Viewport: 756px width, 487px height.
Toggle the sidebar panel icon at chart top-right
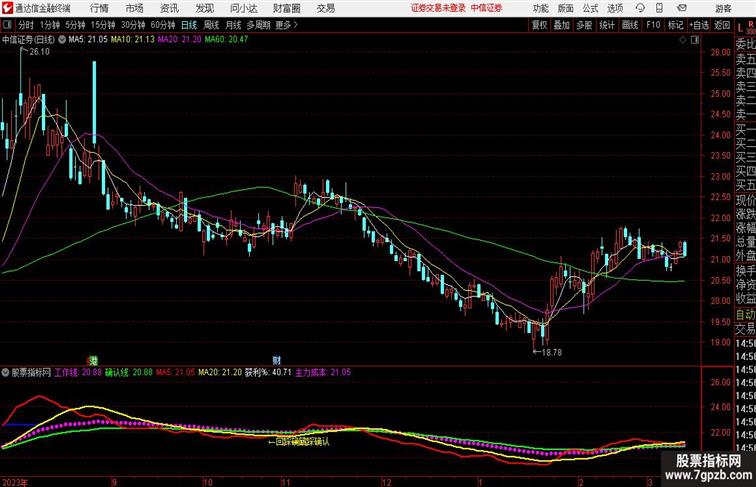(695, 40)
